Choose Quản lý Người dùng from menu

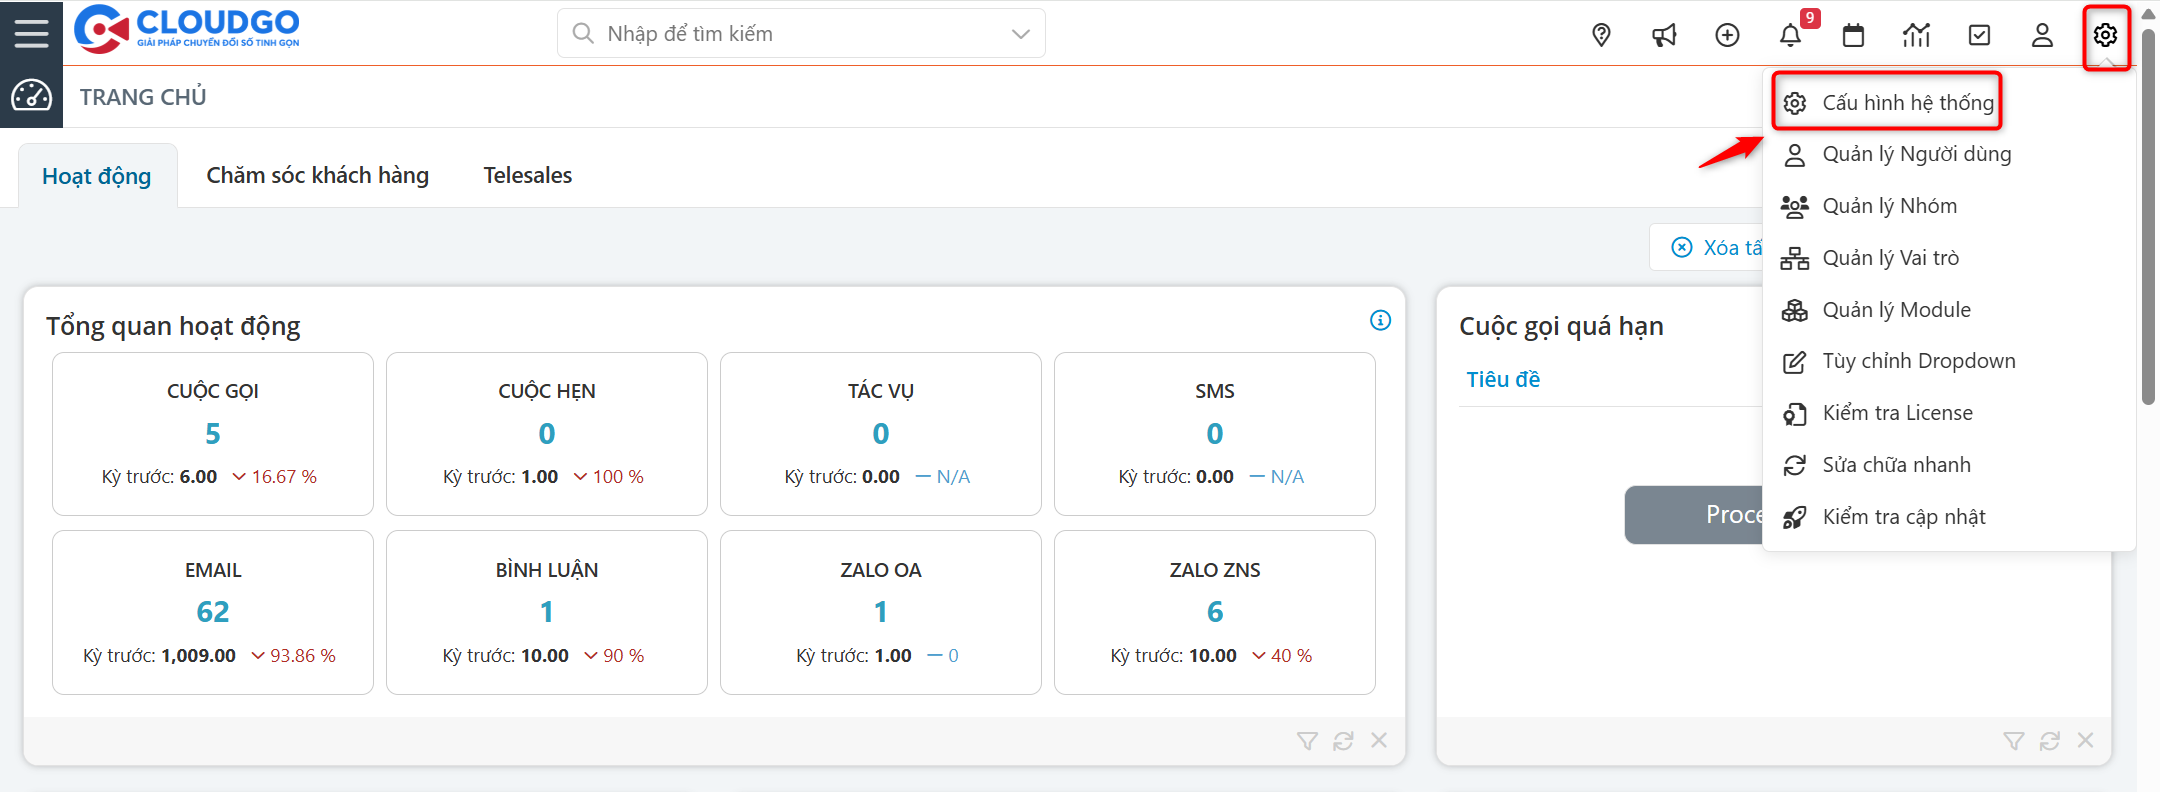pos(1916,154)
